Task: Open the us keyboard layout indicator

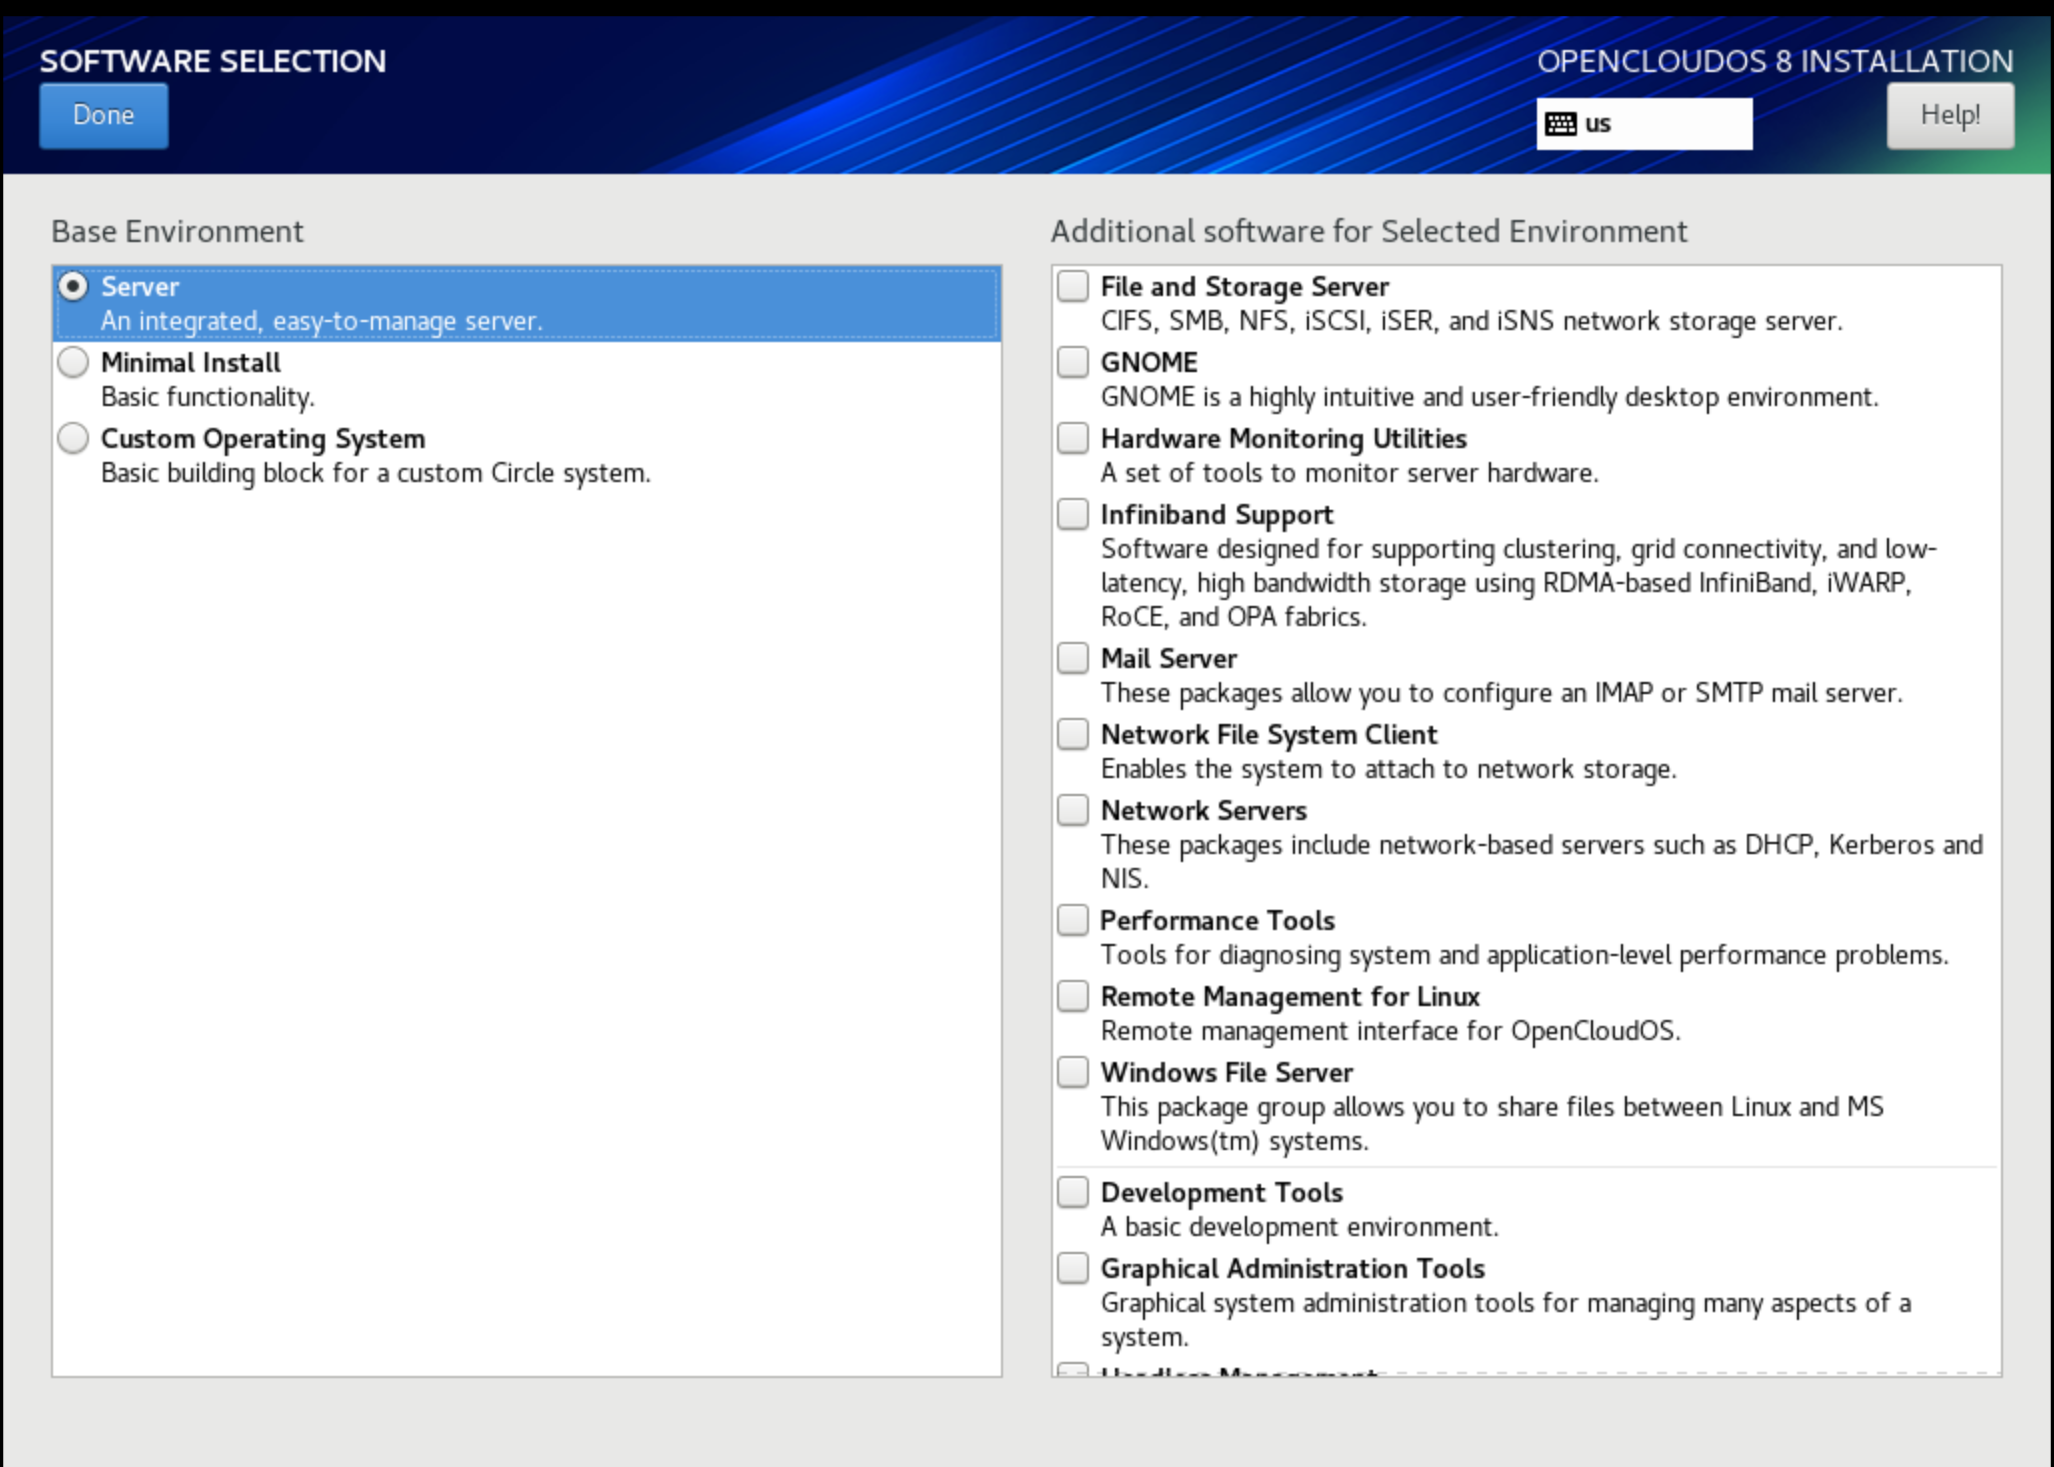Action: (1644, 123)
